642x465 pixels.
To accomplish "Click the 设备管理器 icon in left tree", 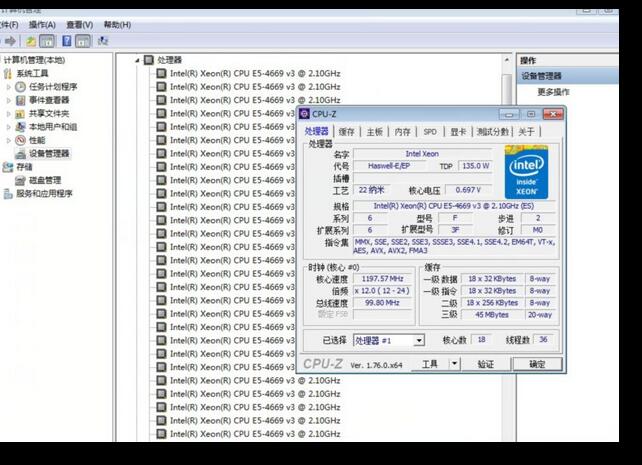I will (x=20, y=154).
